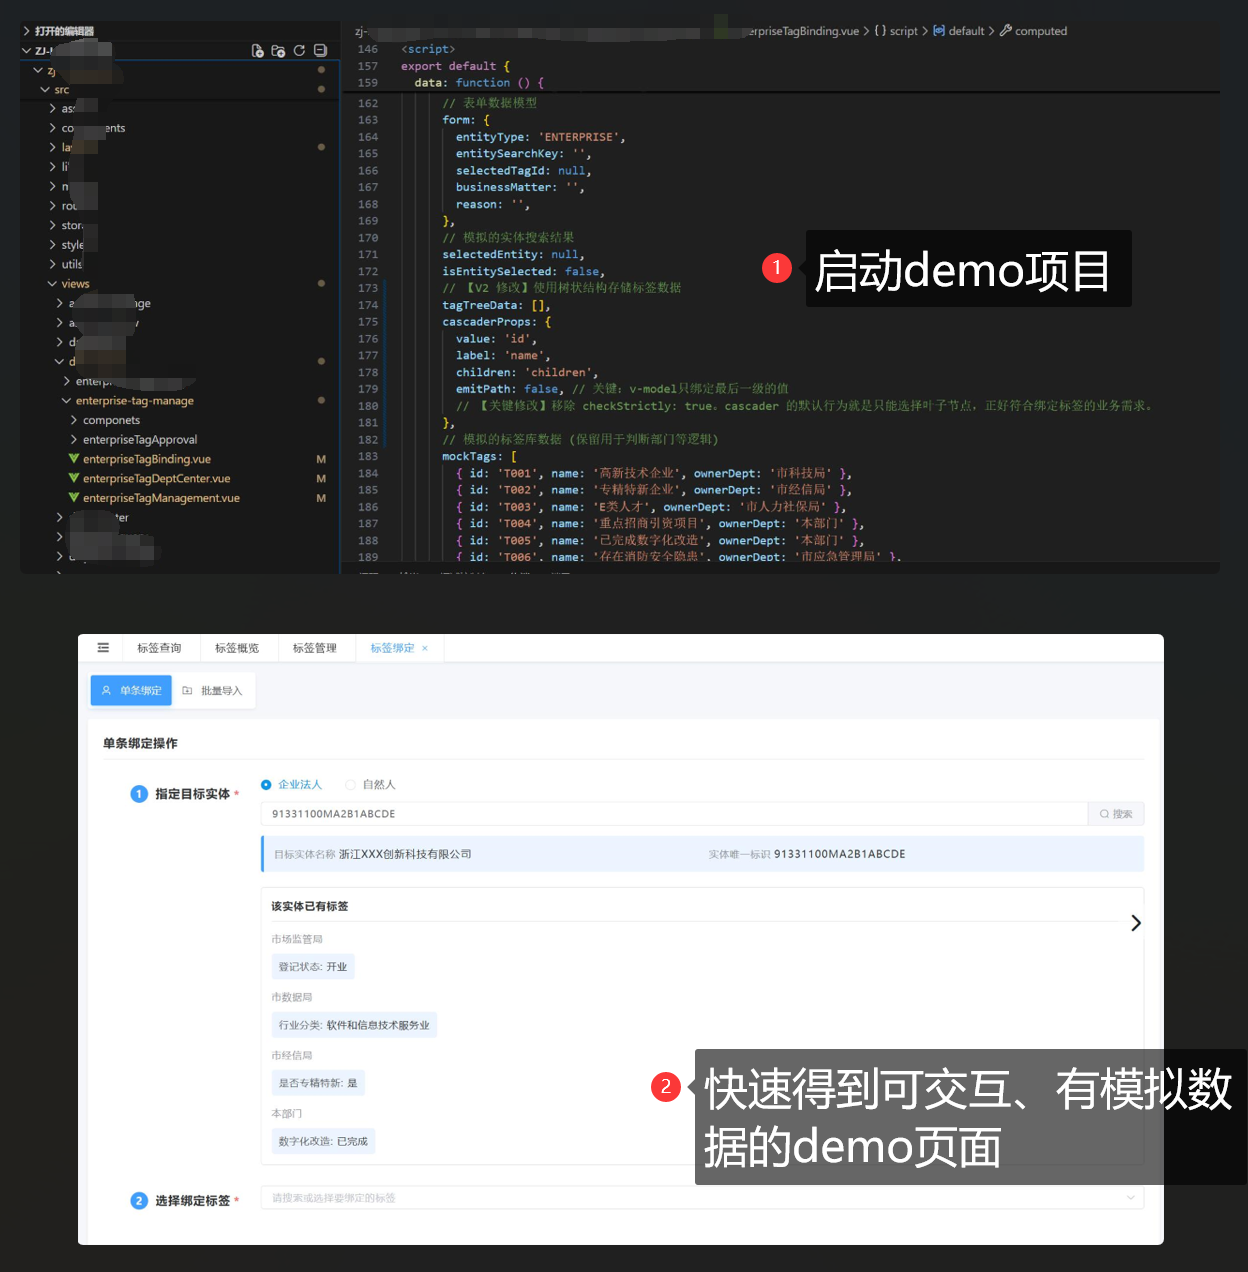
Task: Open enterpriseTagDeptCenter.vue in the explorer
Action: 156,479
